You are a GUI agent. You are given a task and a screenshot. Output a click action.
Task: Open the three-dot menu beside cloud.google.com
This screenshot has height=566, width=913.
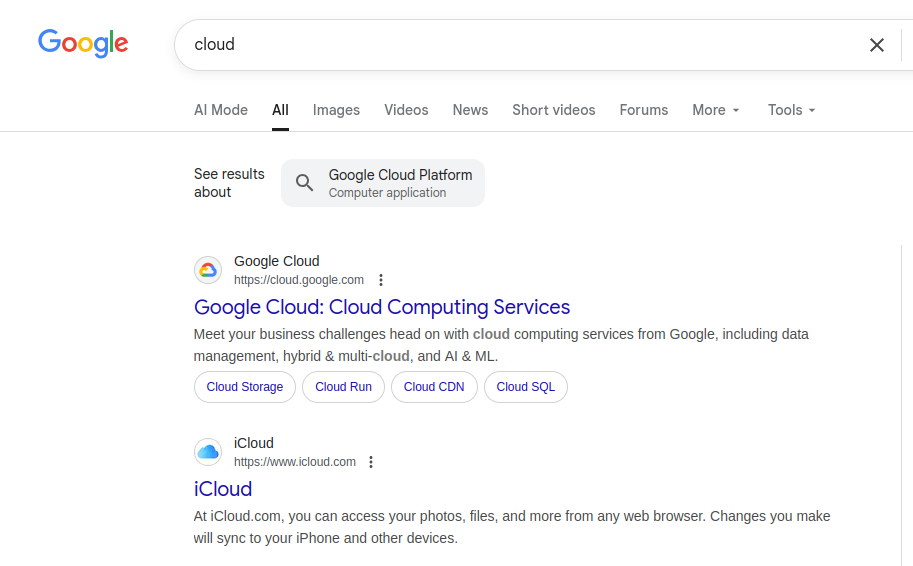coord(380,280)
